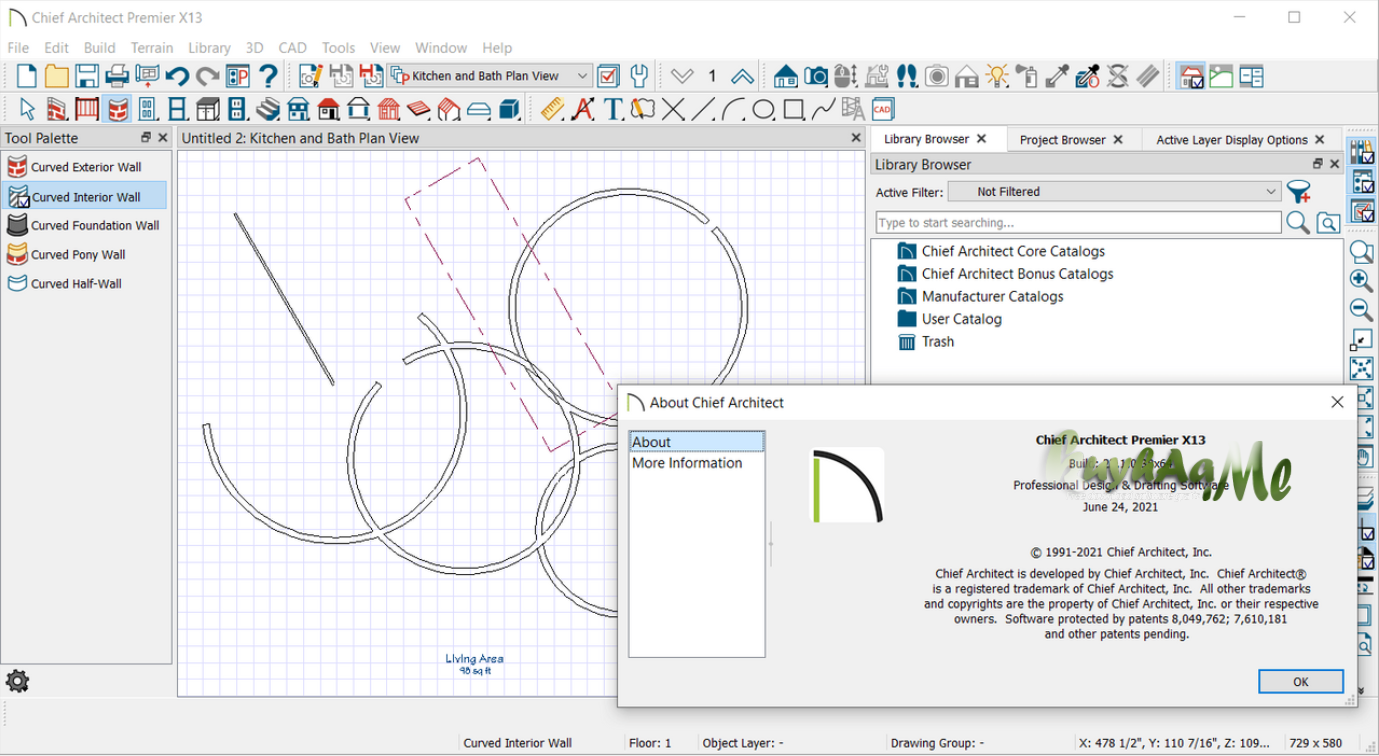Open the camera view tool
Viewport: 1379px width, 756px height.
pos(816,76)
